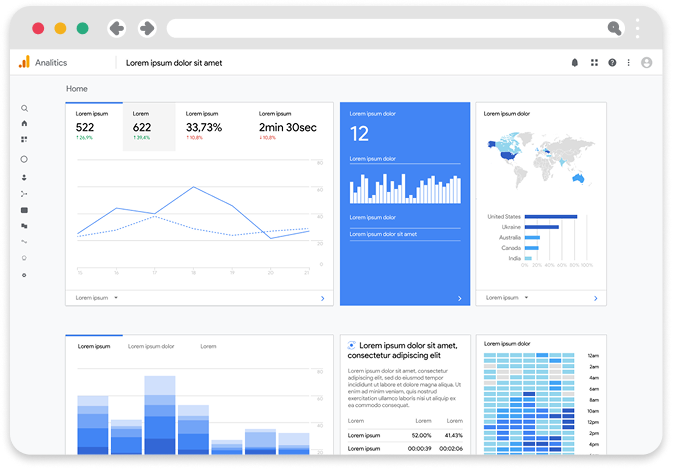Click the 00:02:06 table value
Screen dimensions: 673x469
coord(451,449)
